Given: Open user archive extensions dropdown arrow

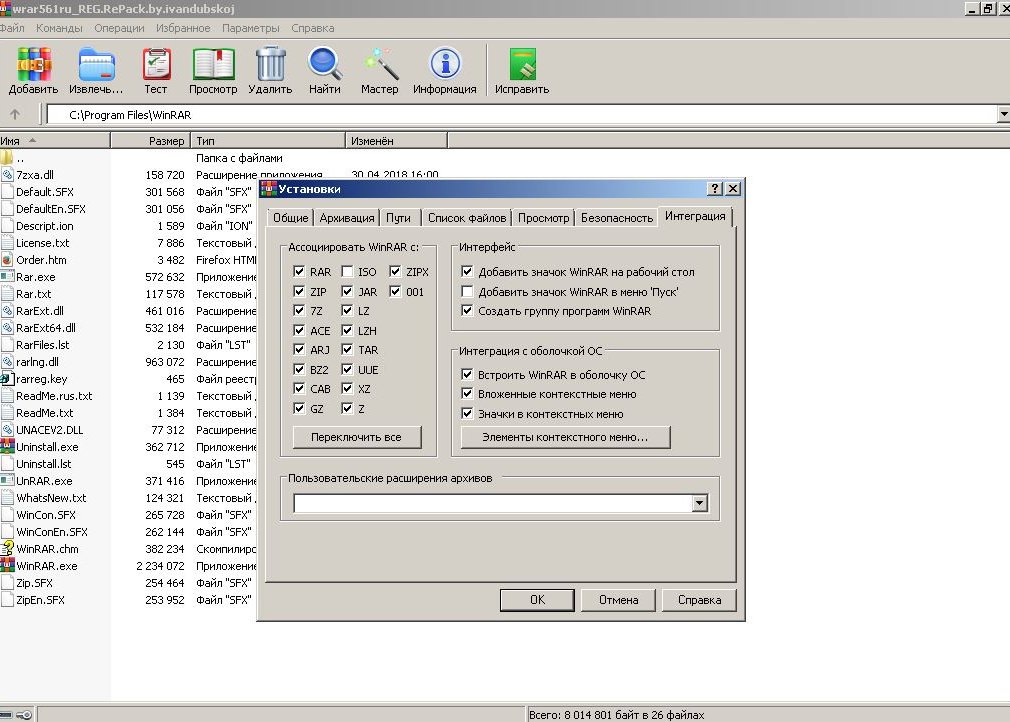Looking at the screenshot, I should (700, 503).
